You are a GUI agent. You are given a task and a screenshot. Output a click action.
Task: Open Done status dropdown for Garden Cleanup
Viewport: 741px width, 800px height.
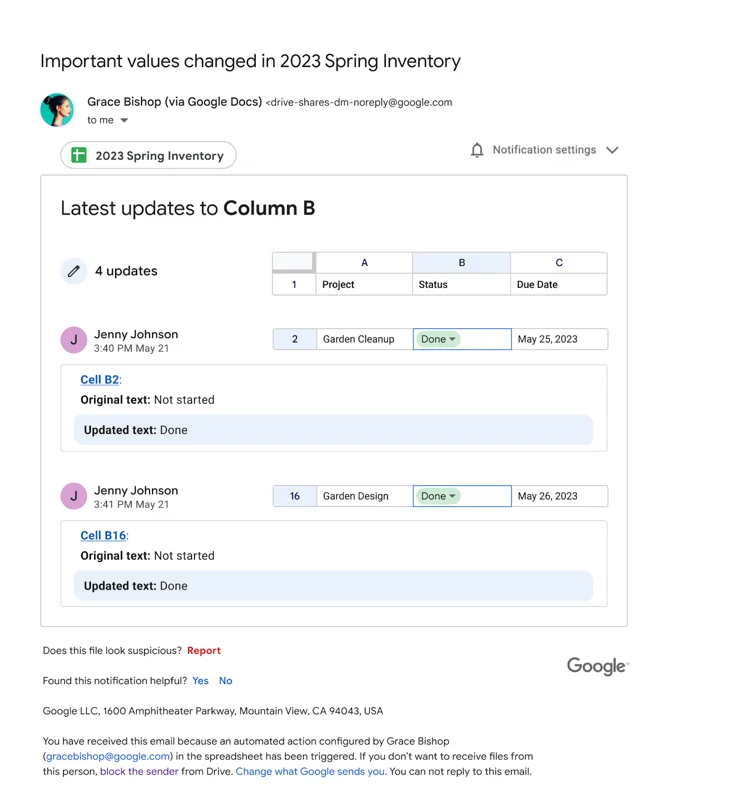438,339
